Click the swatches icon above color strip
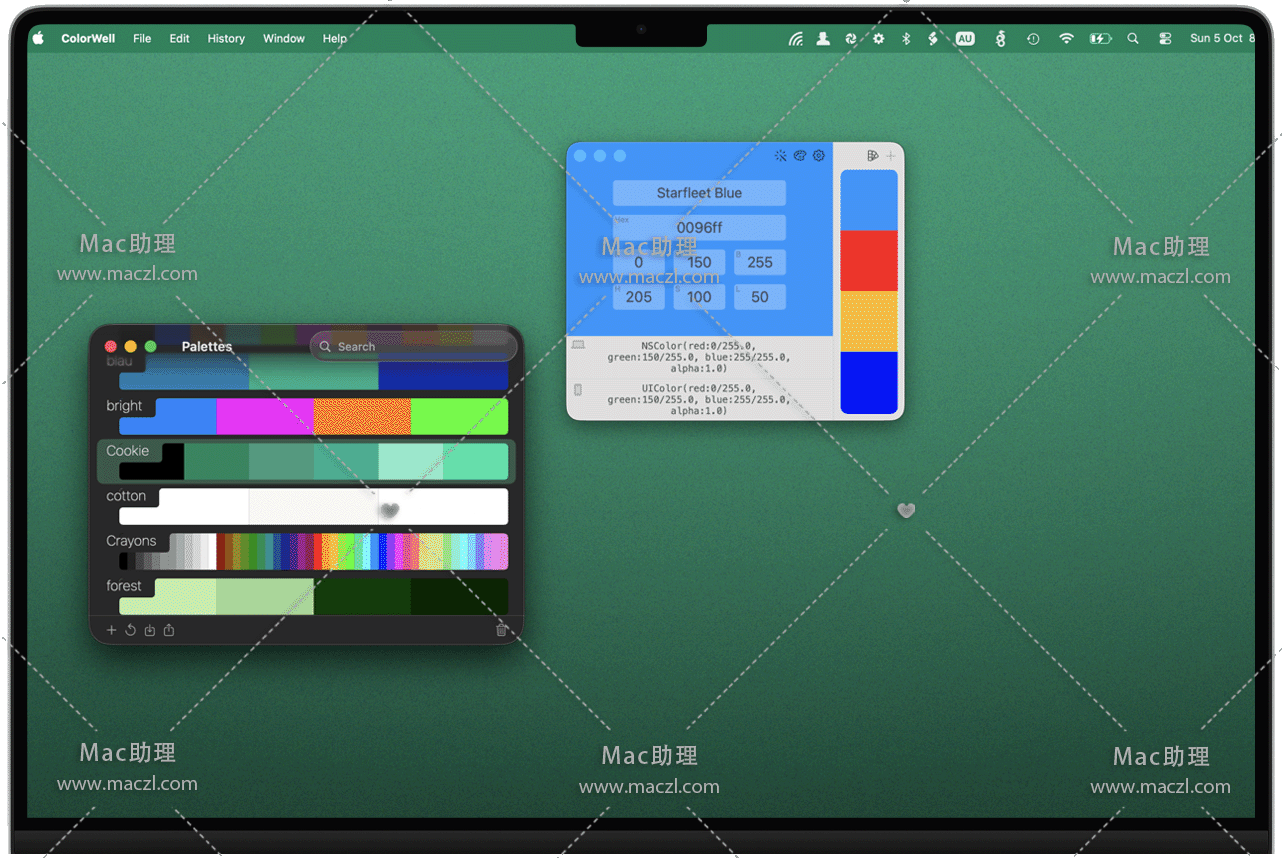This screenshot has height=858, width=1282. [872, 156]
